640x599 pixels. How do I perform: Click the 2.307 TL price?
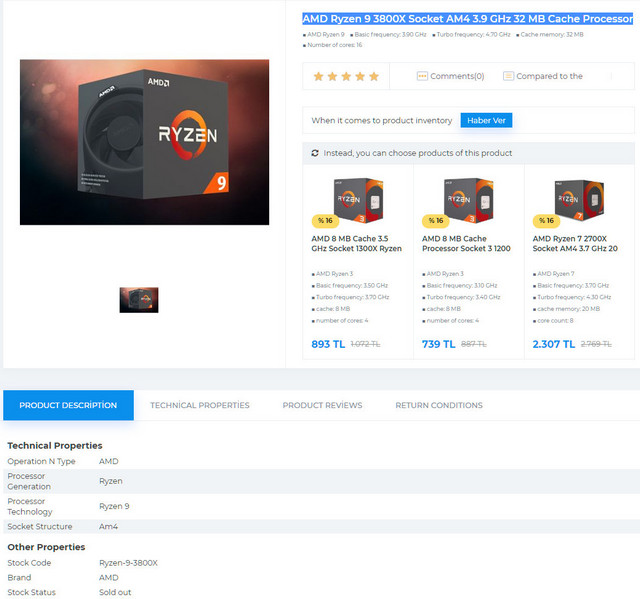click(x=553, y=344)
